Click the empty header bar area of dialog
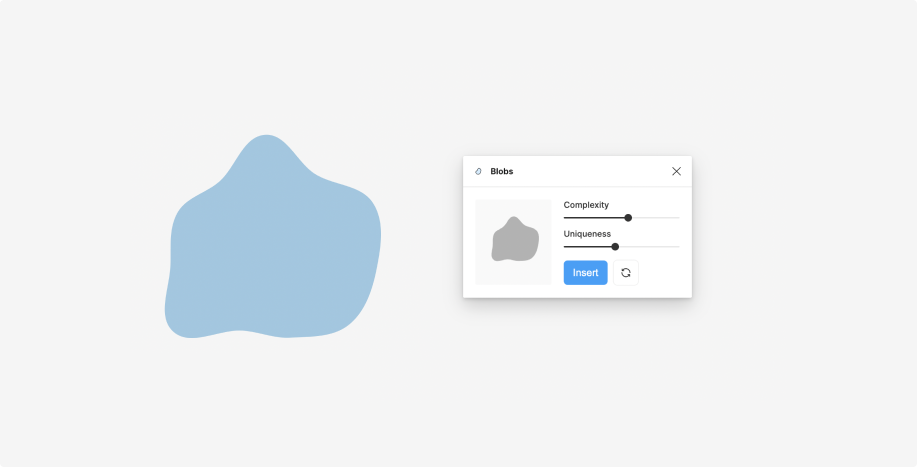This screenshot has width=917, height=467. click(591, 171)
